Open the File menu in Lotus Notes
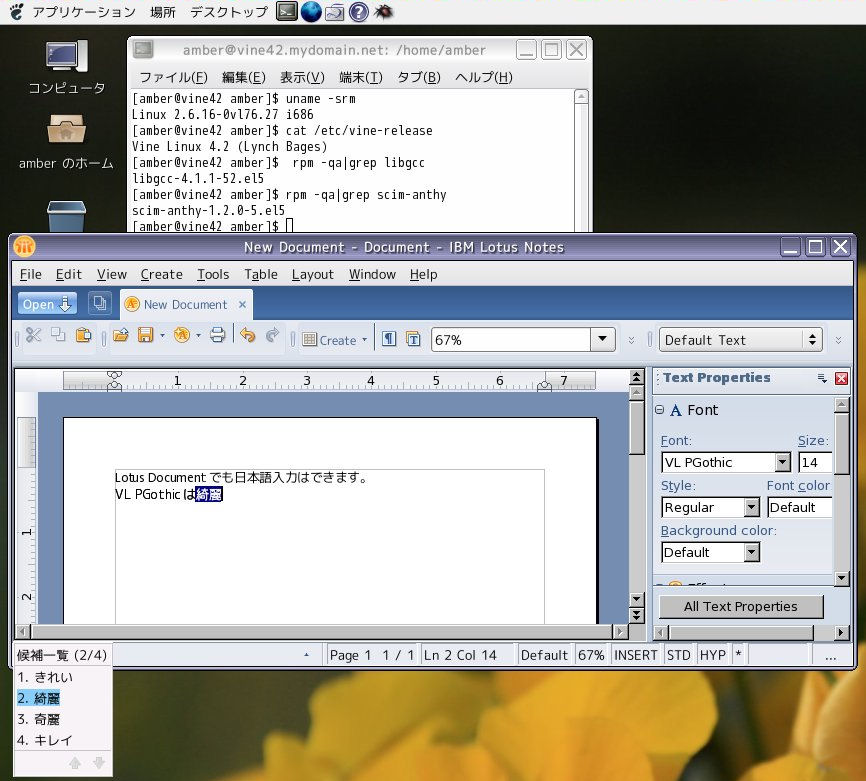The image size is (866, 781). [x=30, y=275]
